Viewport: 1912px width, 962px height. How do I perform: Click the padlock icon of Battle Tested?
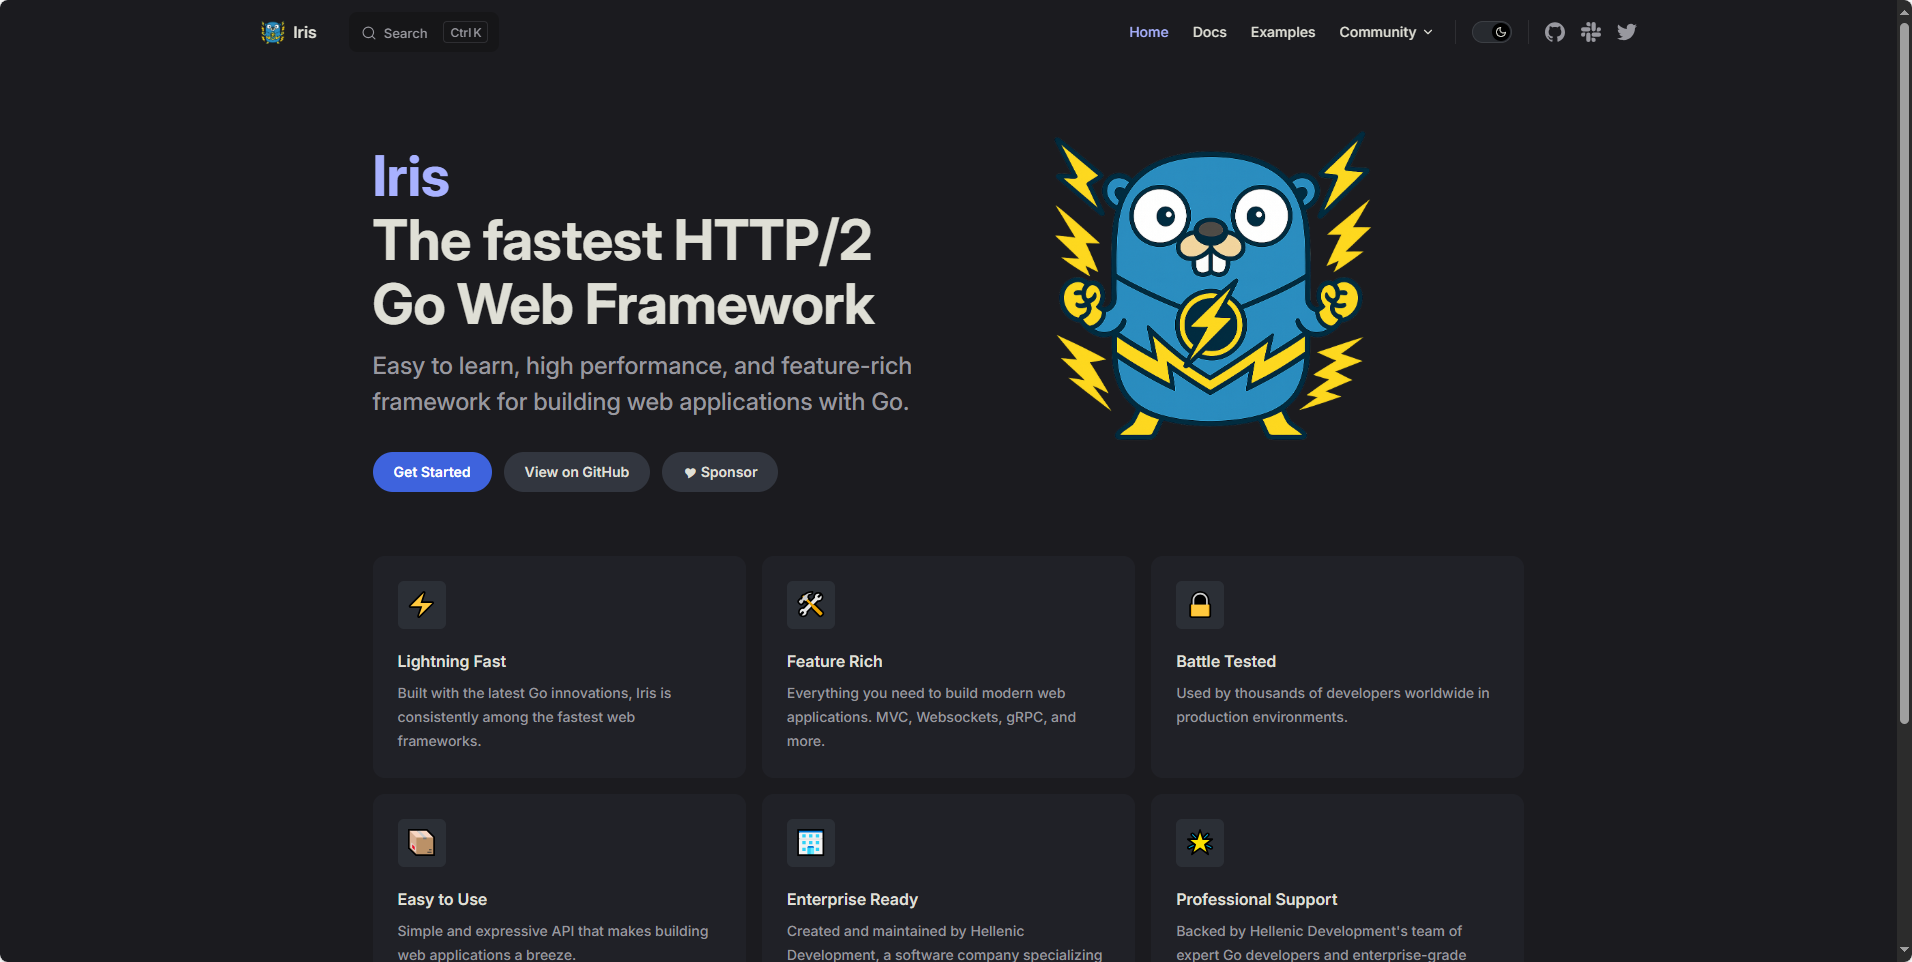pos(1200,605)
